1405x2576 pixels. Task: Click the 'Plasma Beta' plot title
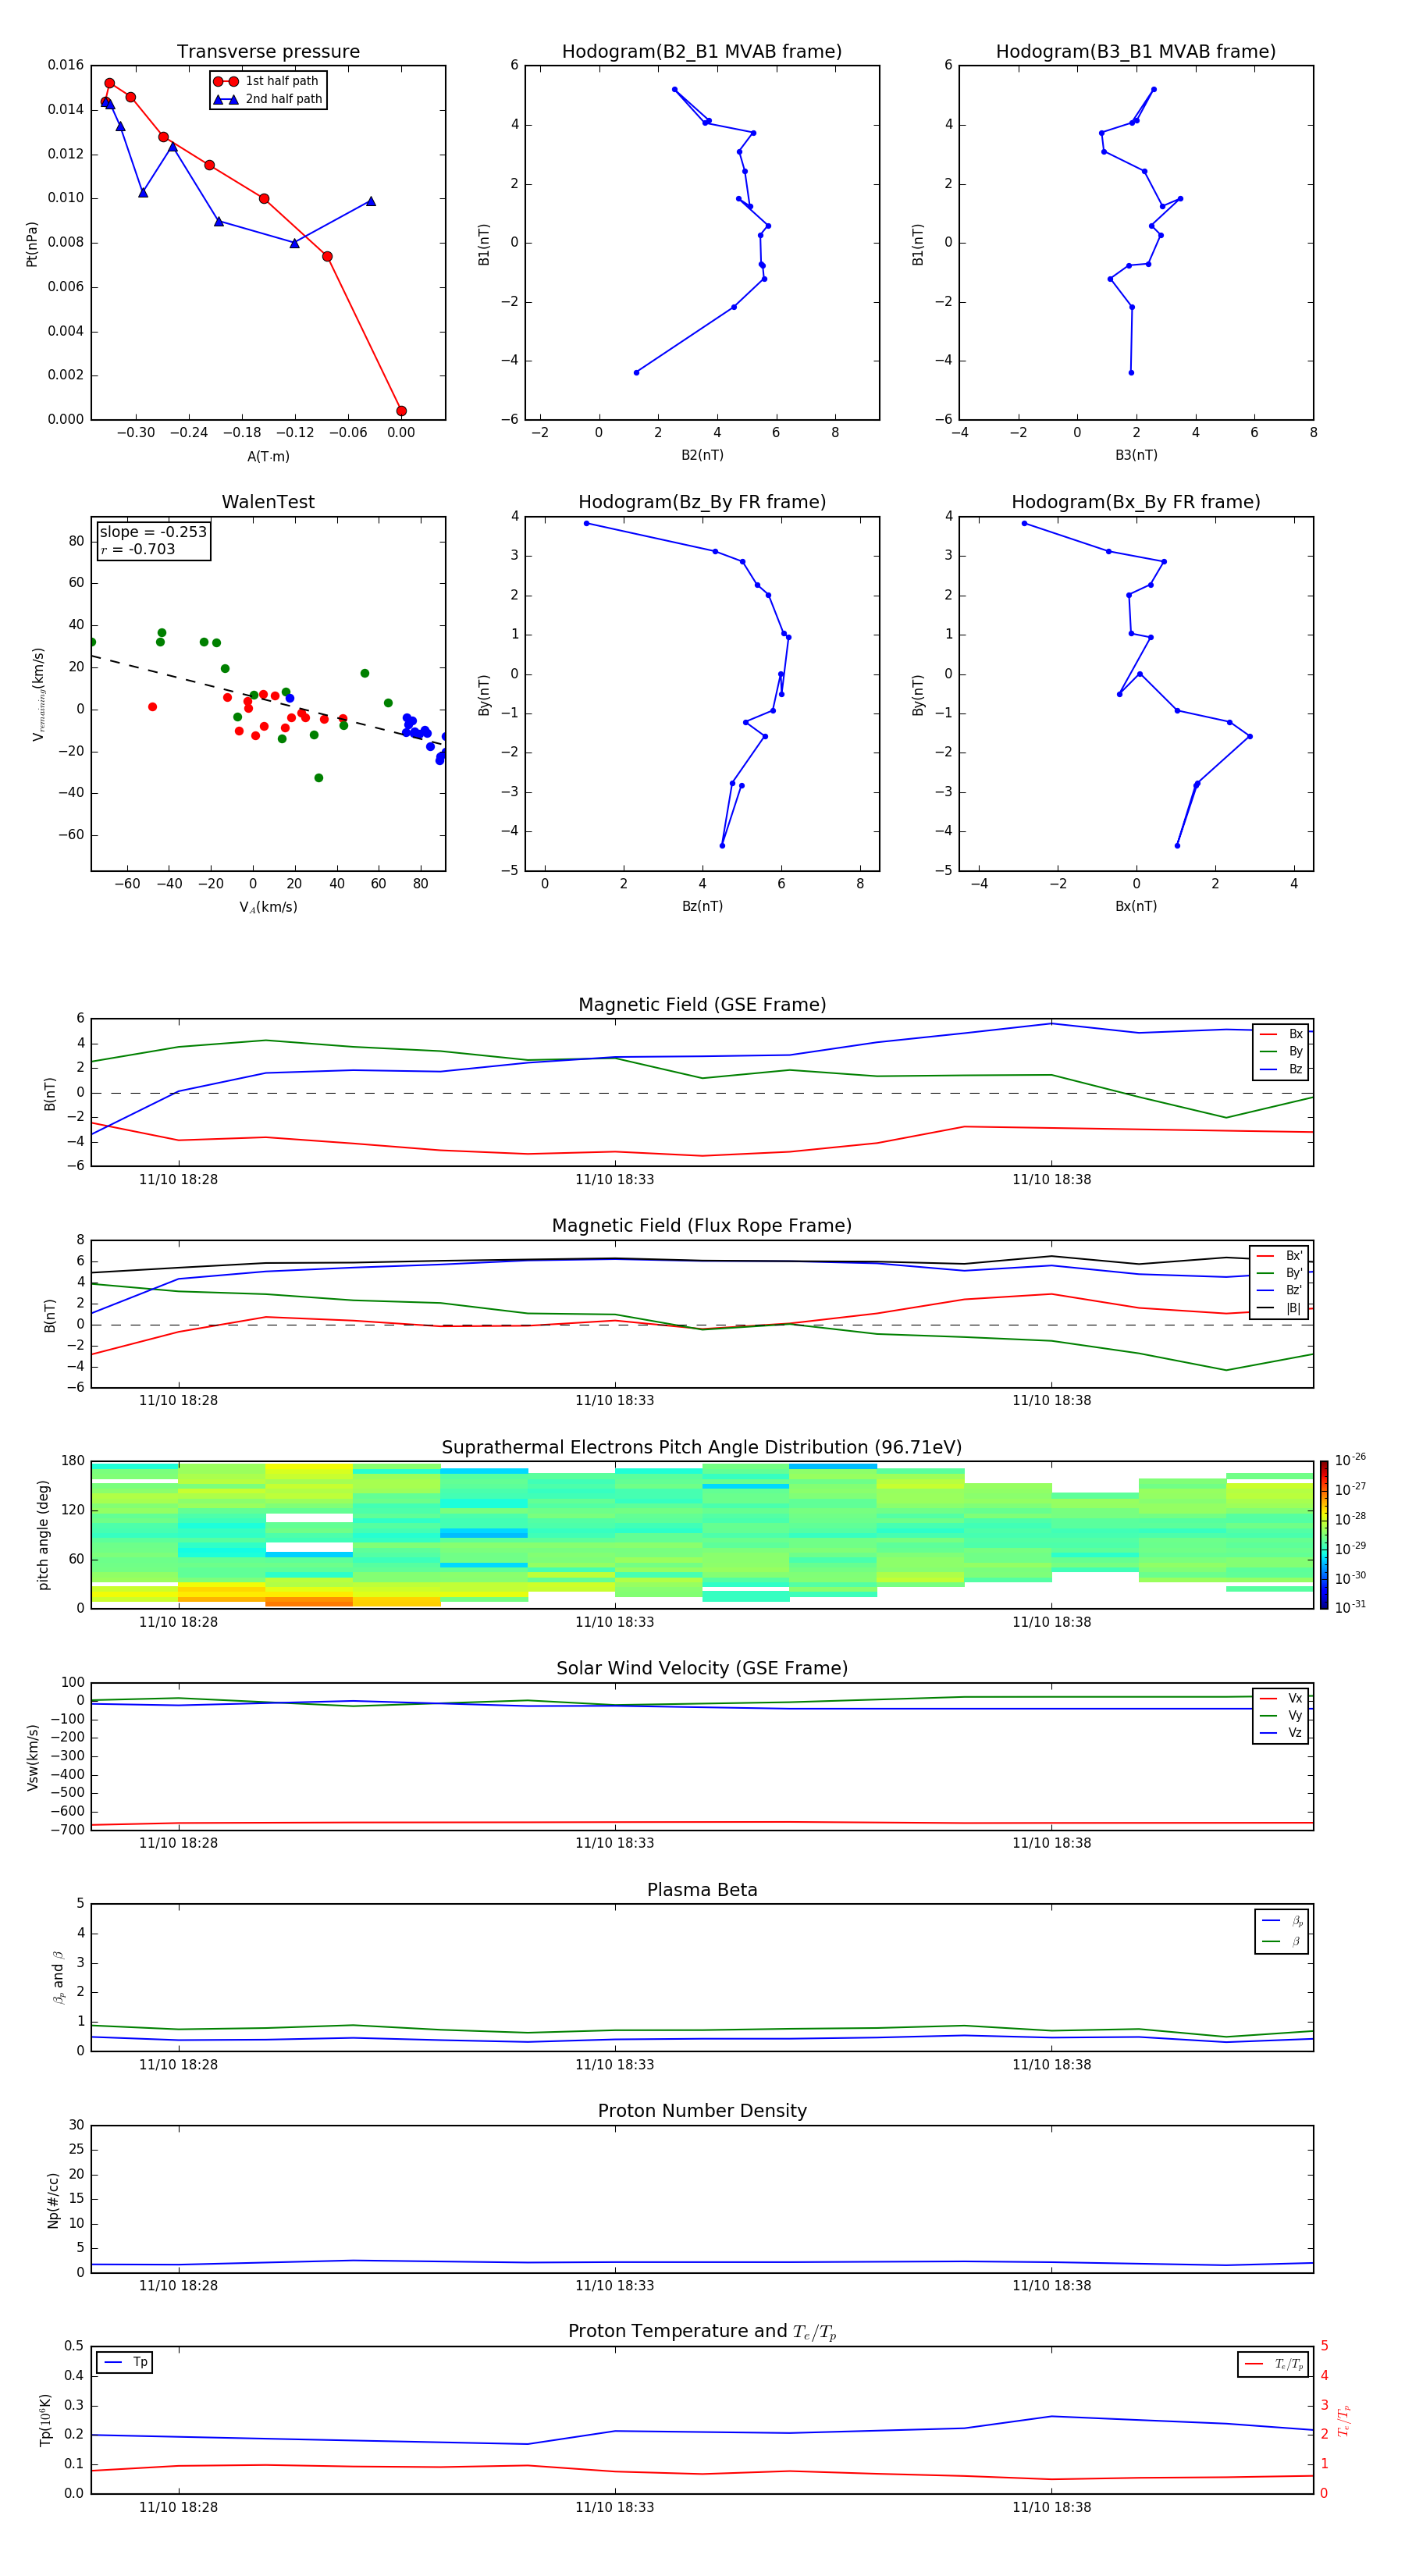click(x=702, y=1891)
